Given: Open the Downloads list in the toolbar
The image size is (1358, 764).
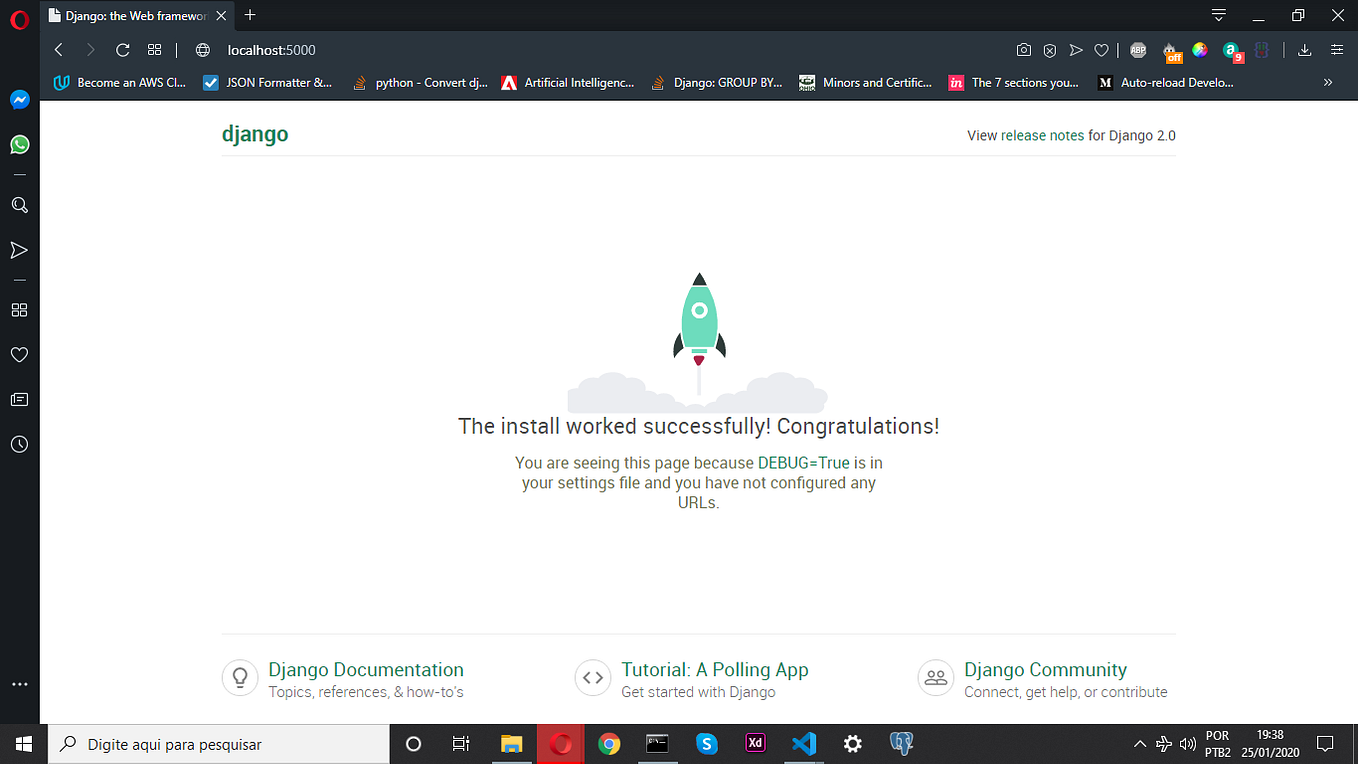Looking at the screenshot, I should coord(1304,49).
